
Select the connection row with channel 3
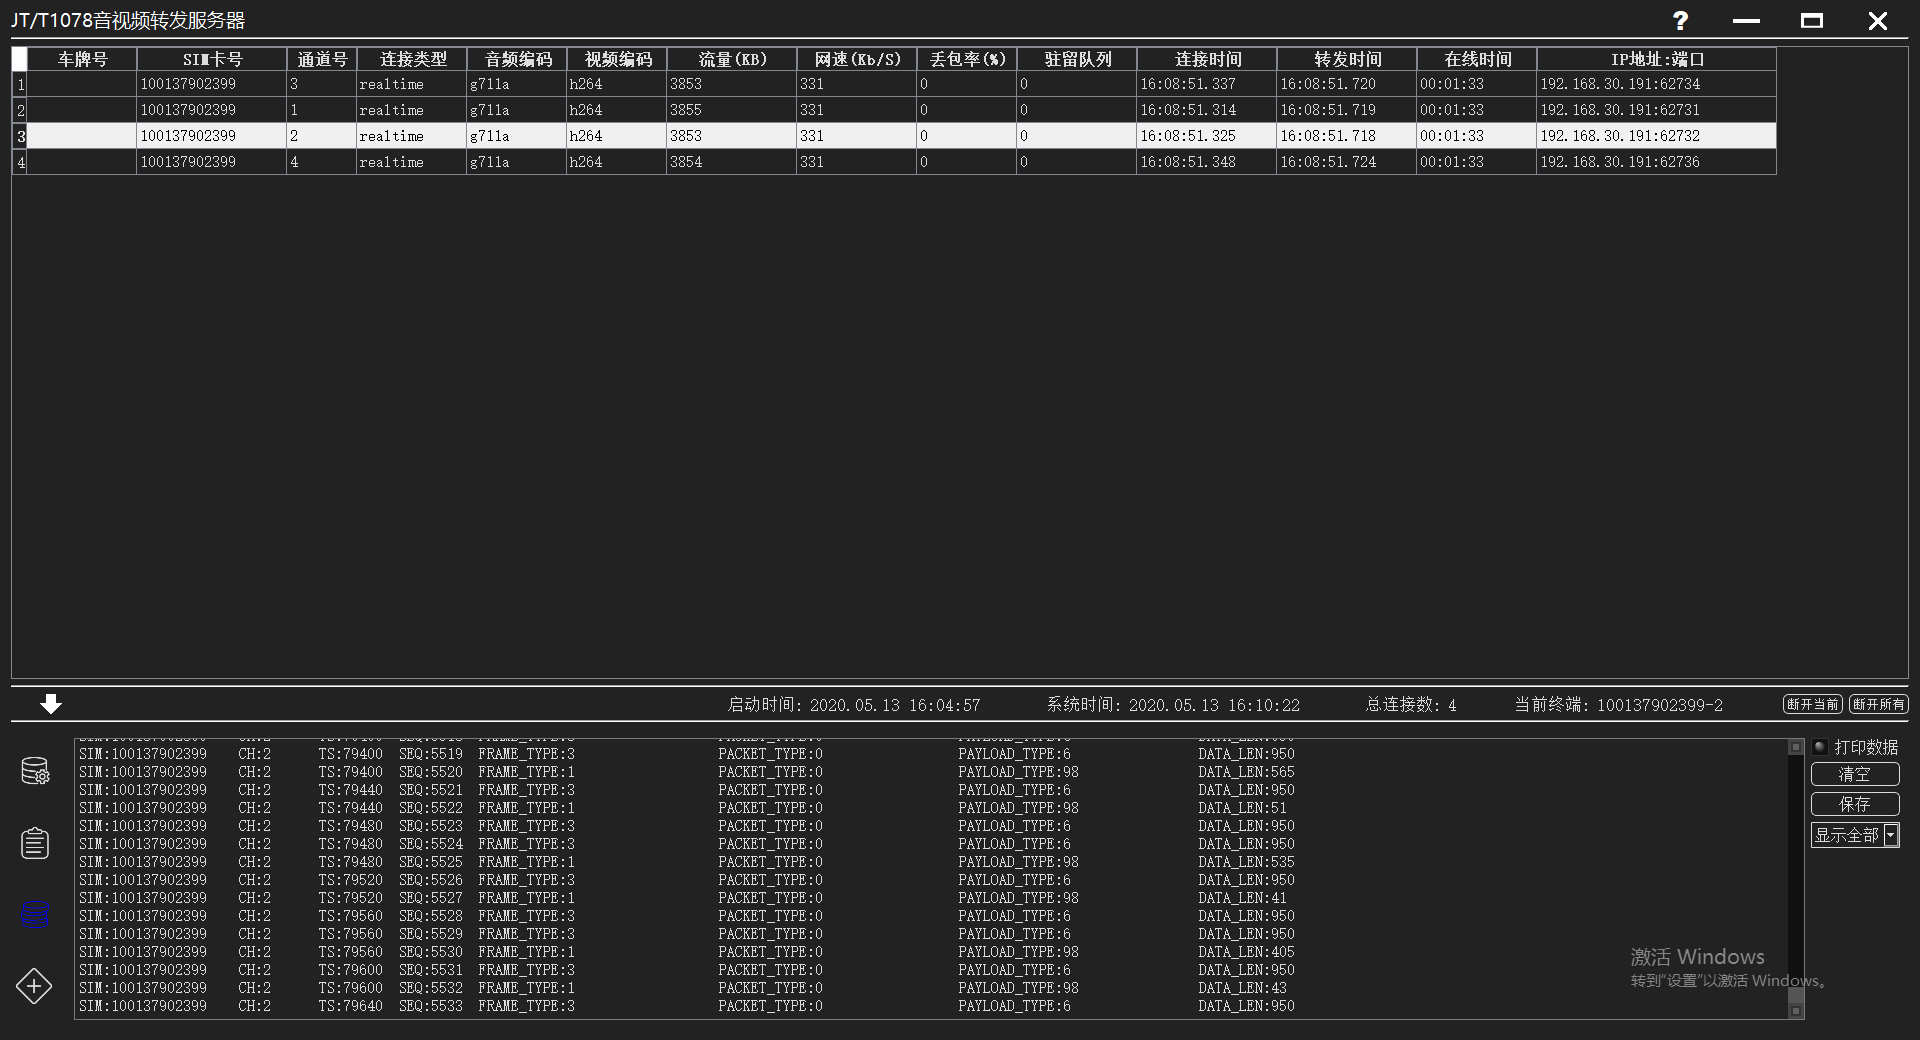[x=600, y=84]
